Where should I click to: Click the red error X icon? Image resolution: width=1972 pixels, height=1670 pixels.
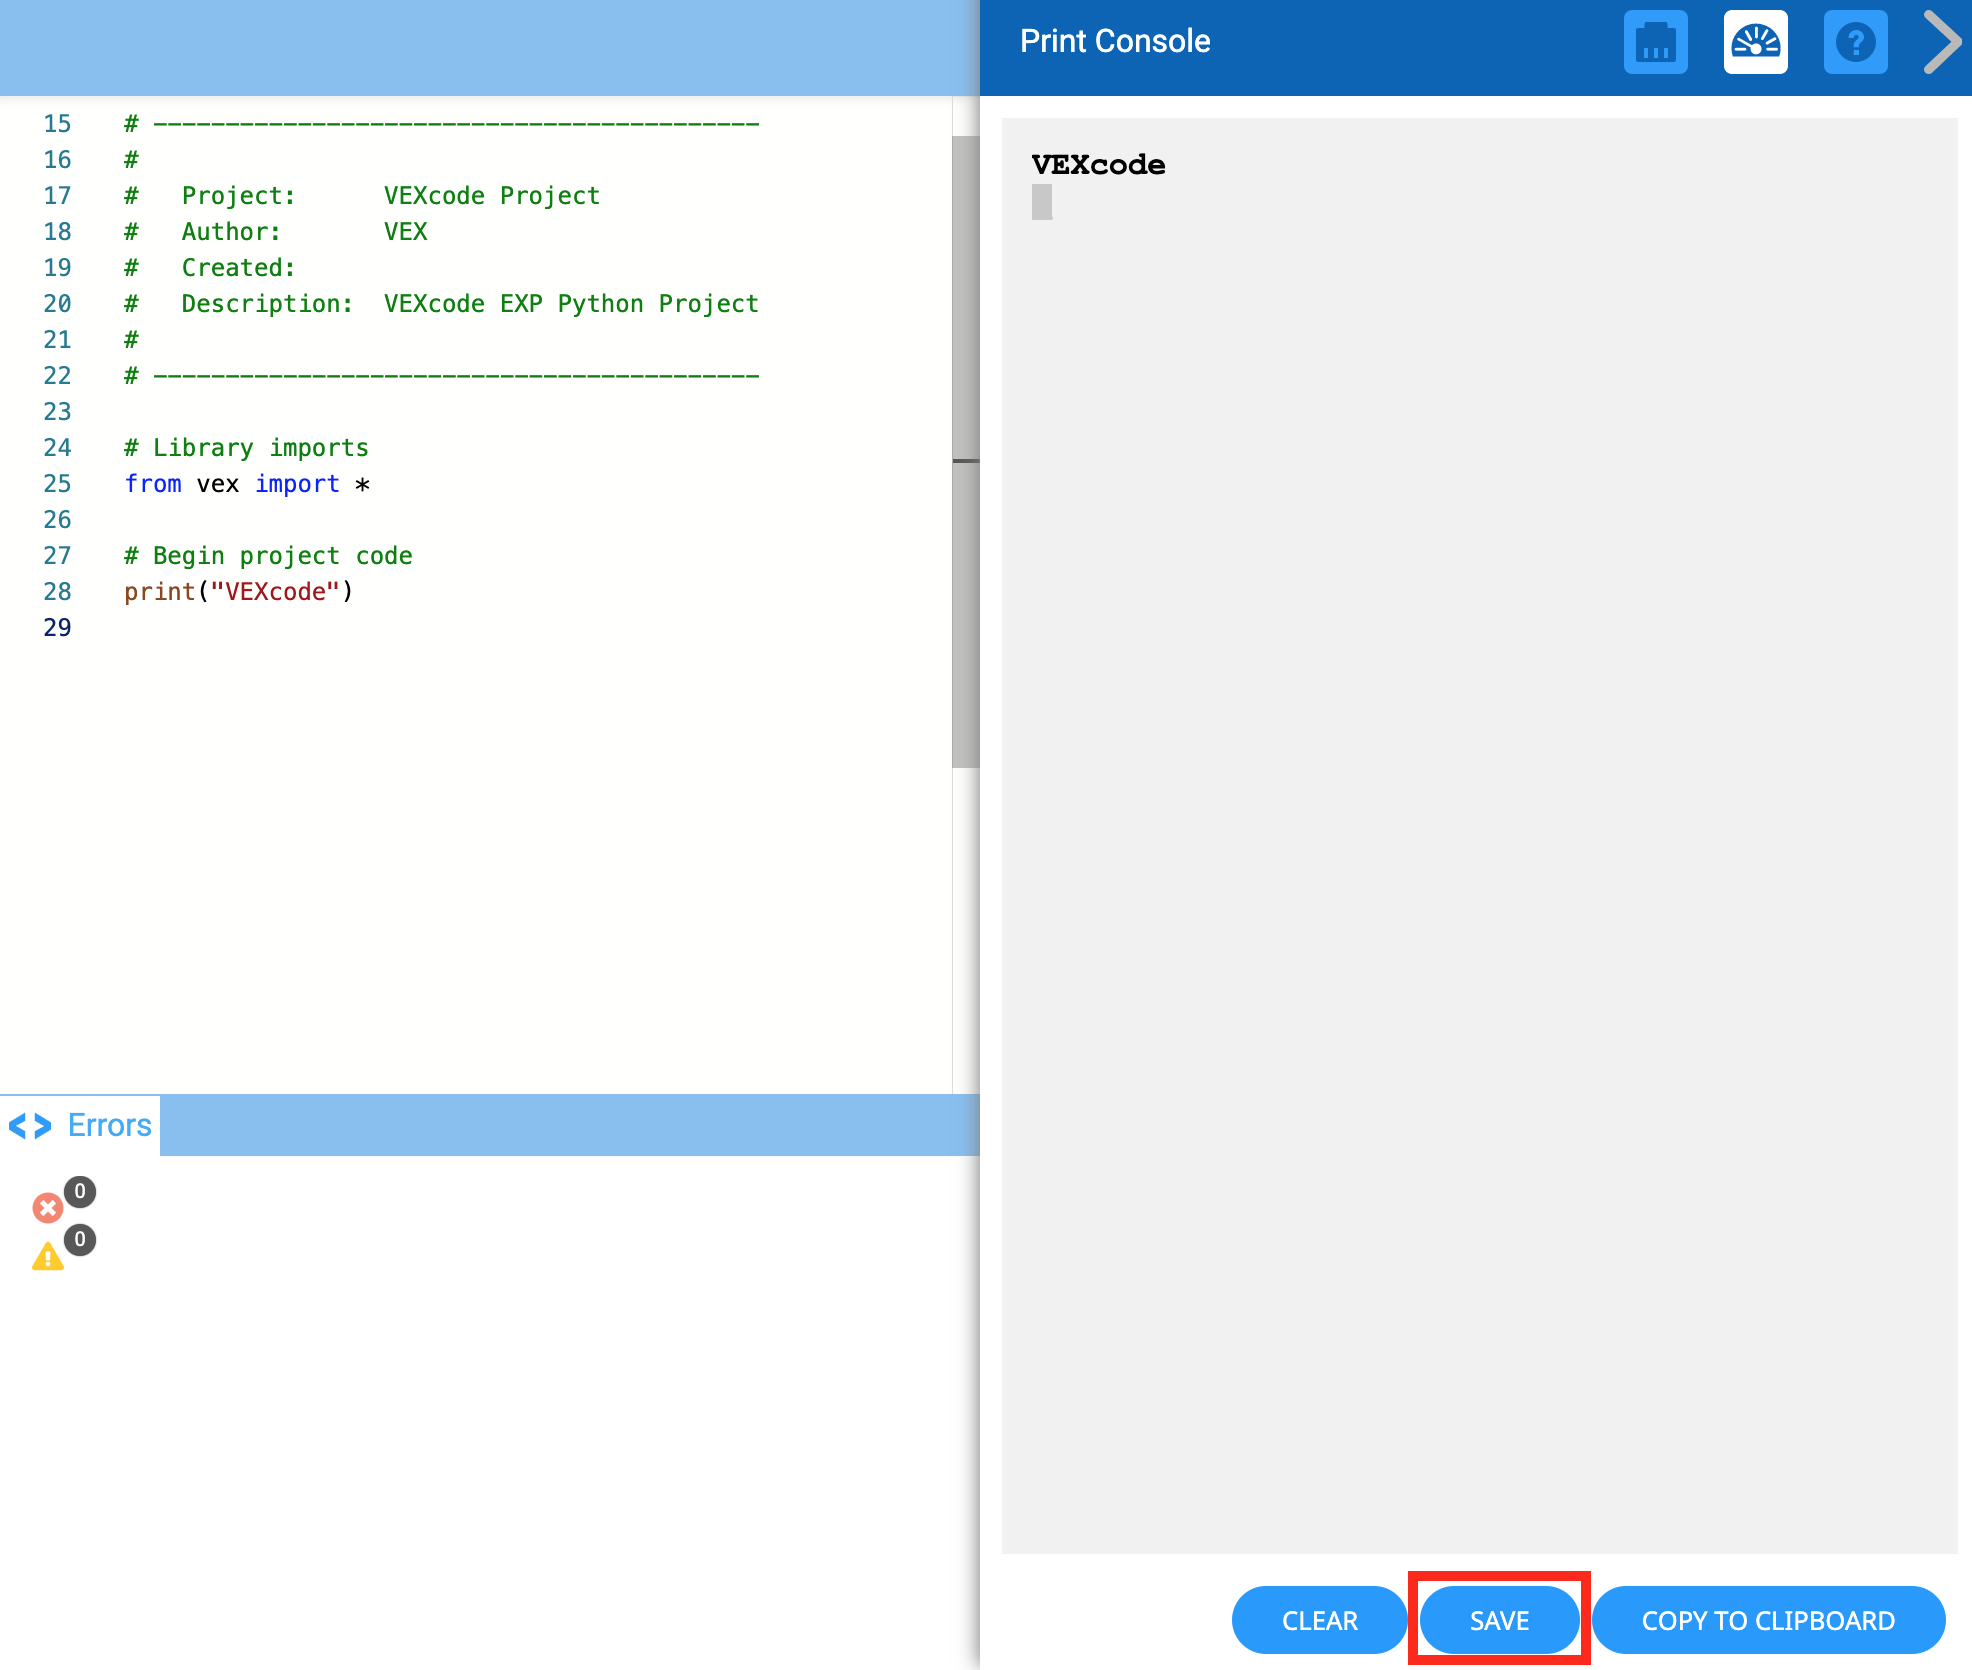(x=47, y=1208)
